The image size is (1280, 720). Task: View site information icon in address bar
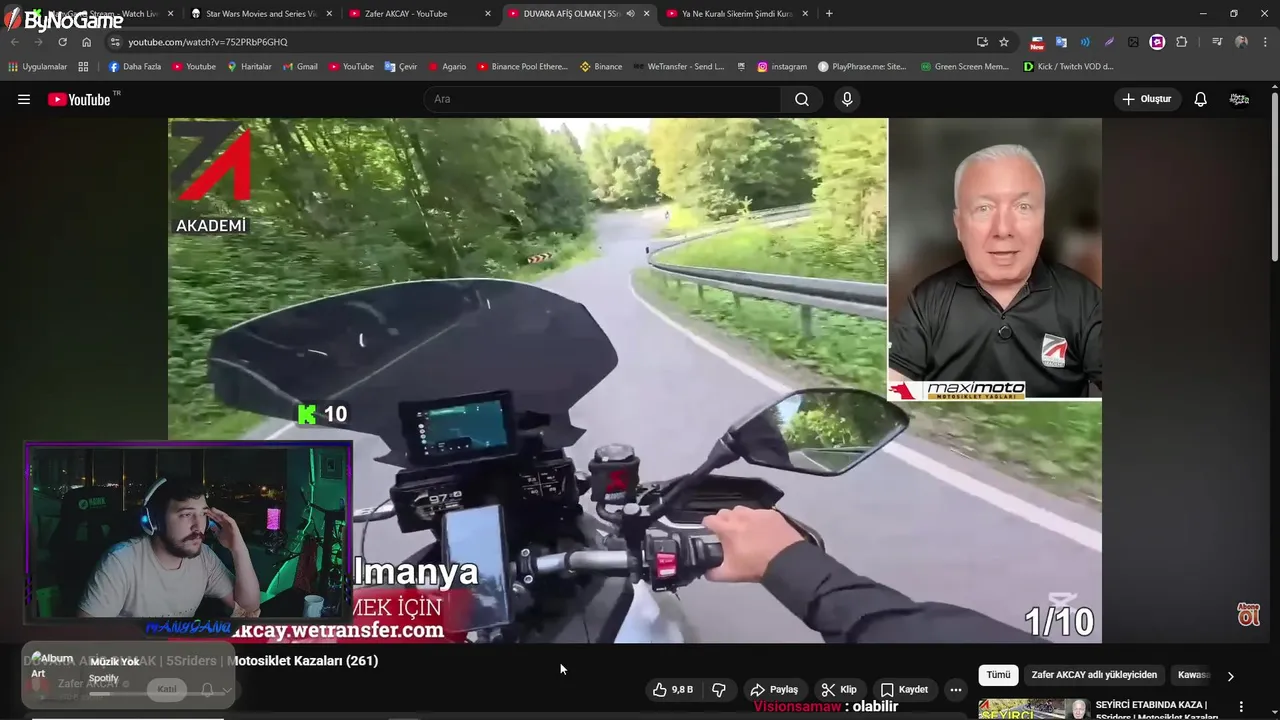[115, 42]
